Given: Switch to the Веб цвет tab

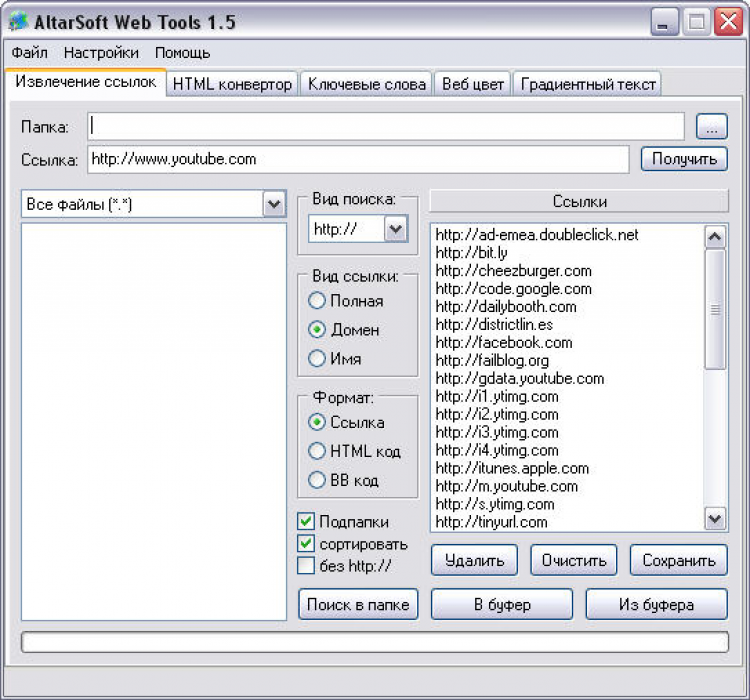Looking at the screenshot, I should (x=473, y=84).
